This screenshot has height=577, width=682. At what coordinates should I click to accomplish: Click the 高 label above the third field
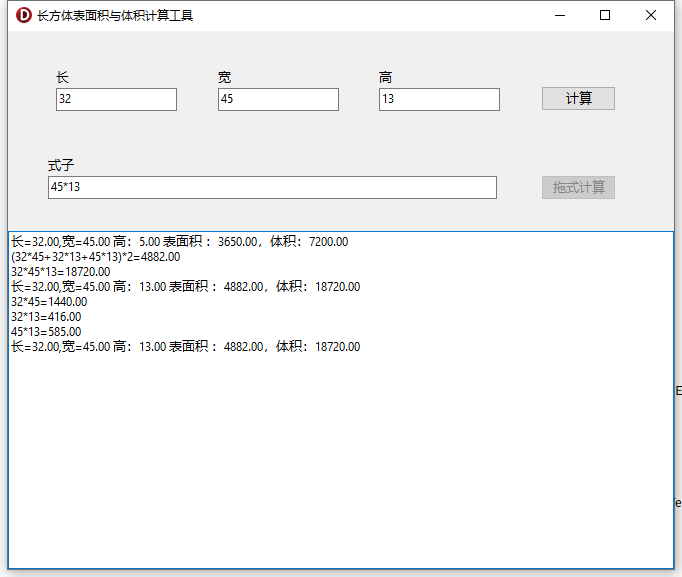pyautogui.click(x=385, y=77)
